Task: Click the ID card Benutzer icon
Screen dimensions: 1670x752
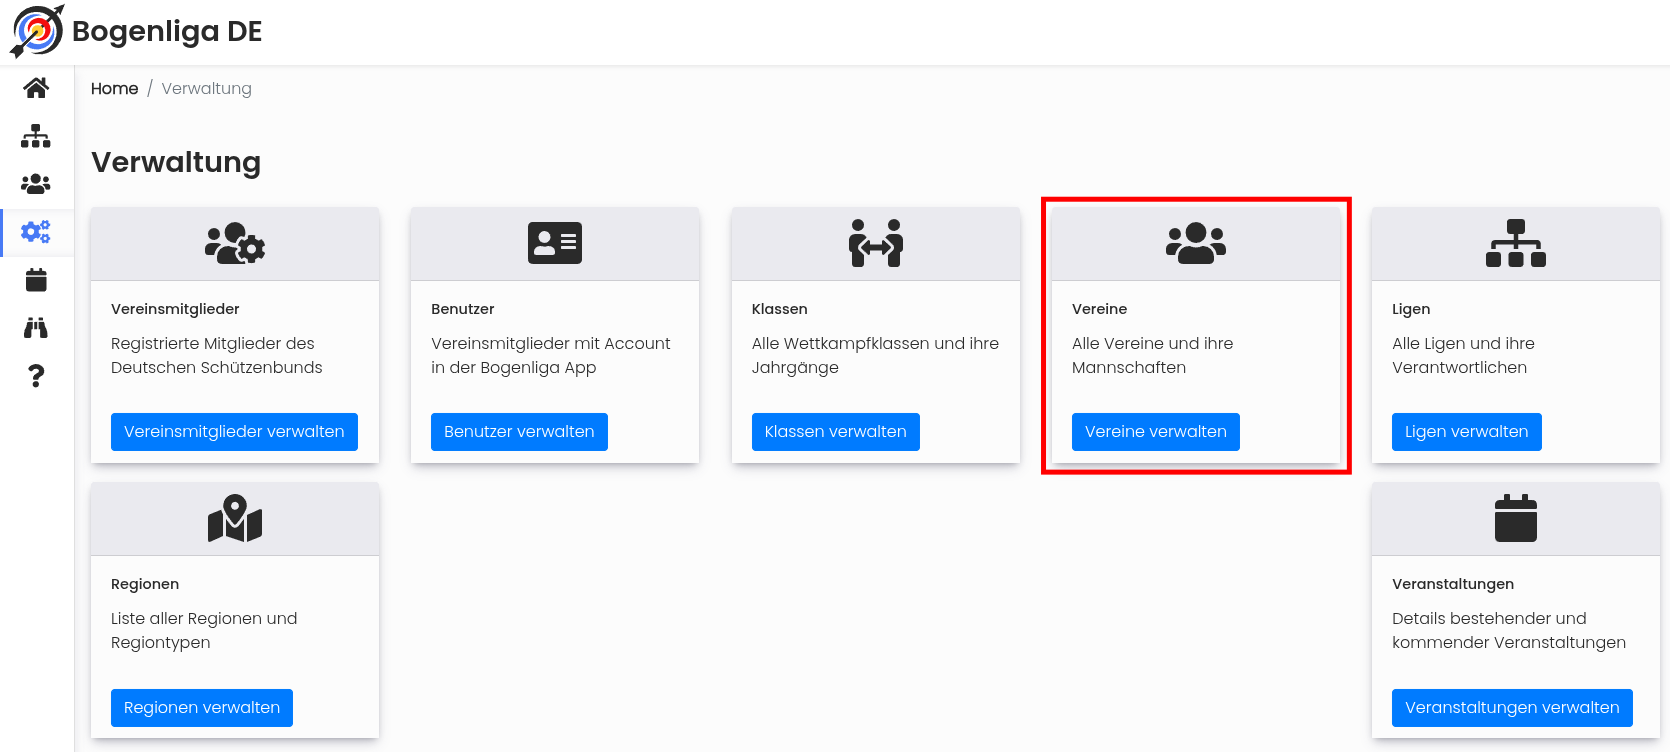Action: tap(555, 243)
